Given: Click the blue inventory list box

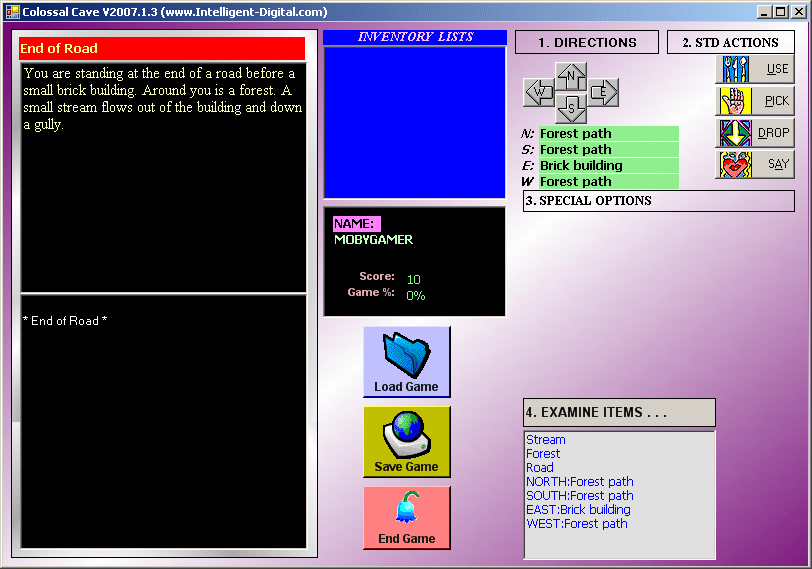Looking at the screenshot, I should pos(414,121).
